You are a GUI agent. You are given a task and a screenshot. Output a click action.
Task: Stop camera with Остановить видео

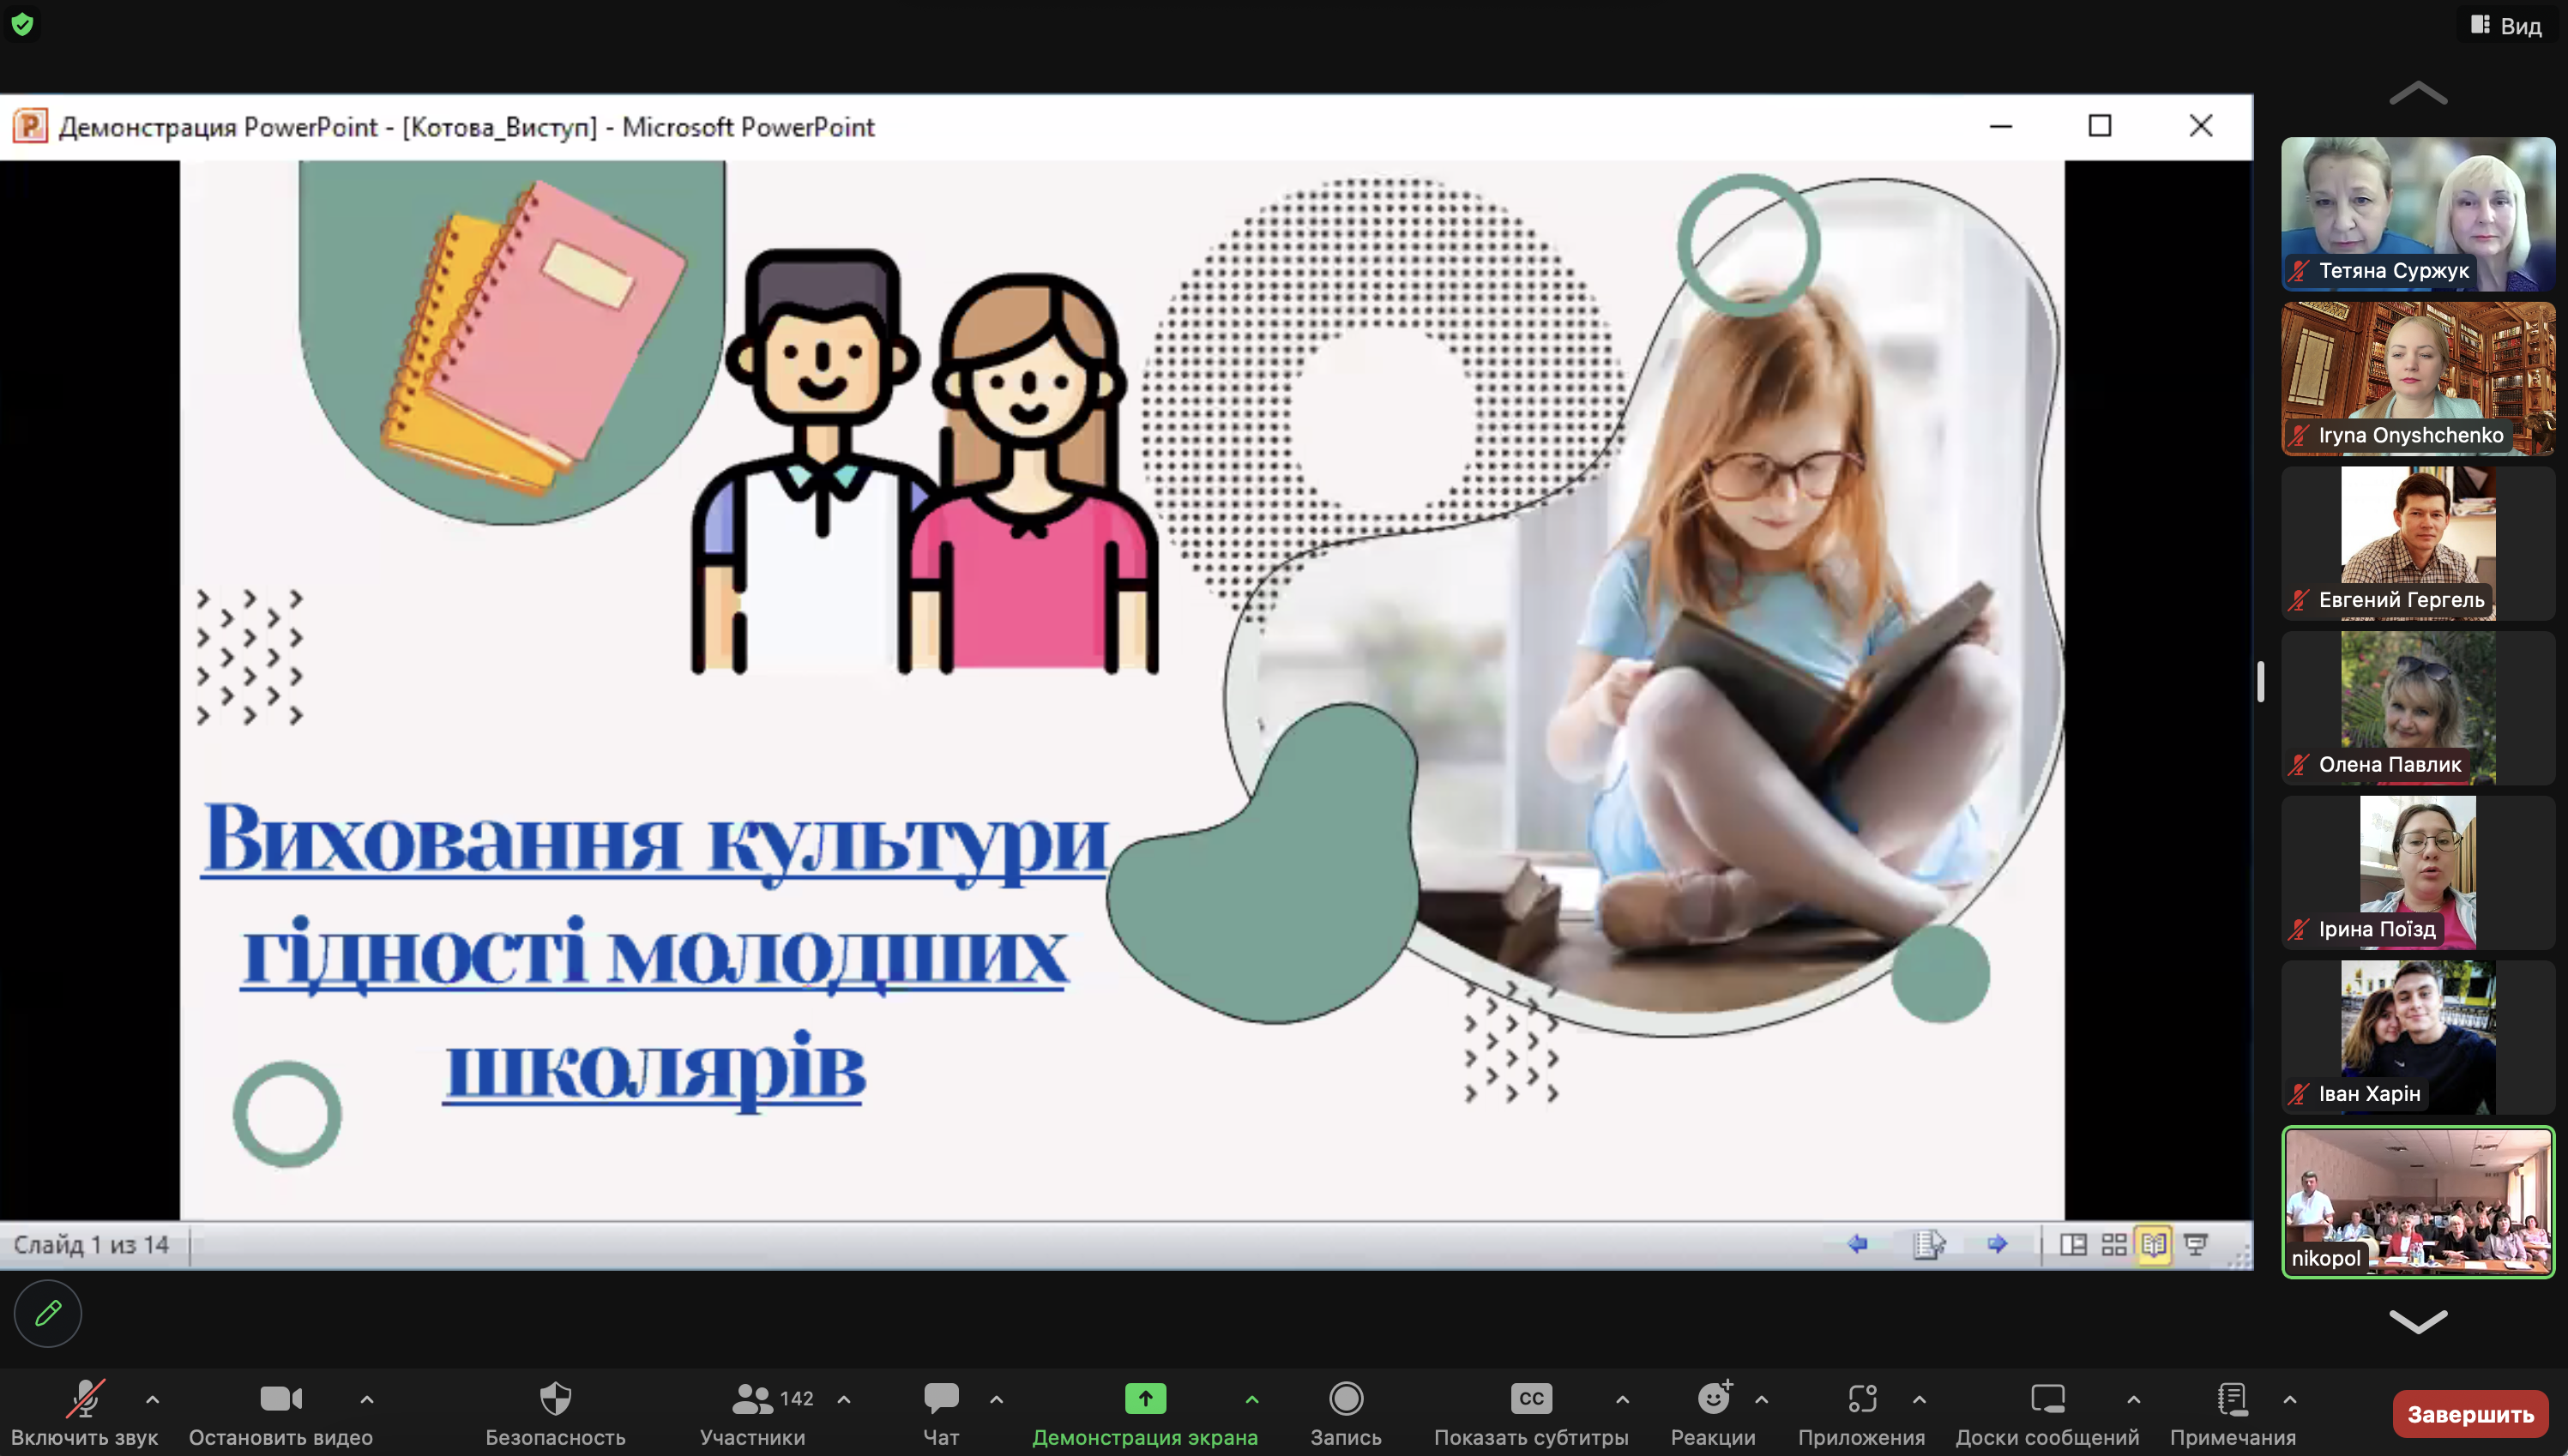click(281, 1398)
